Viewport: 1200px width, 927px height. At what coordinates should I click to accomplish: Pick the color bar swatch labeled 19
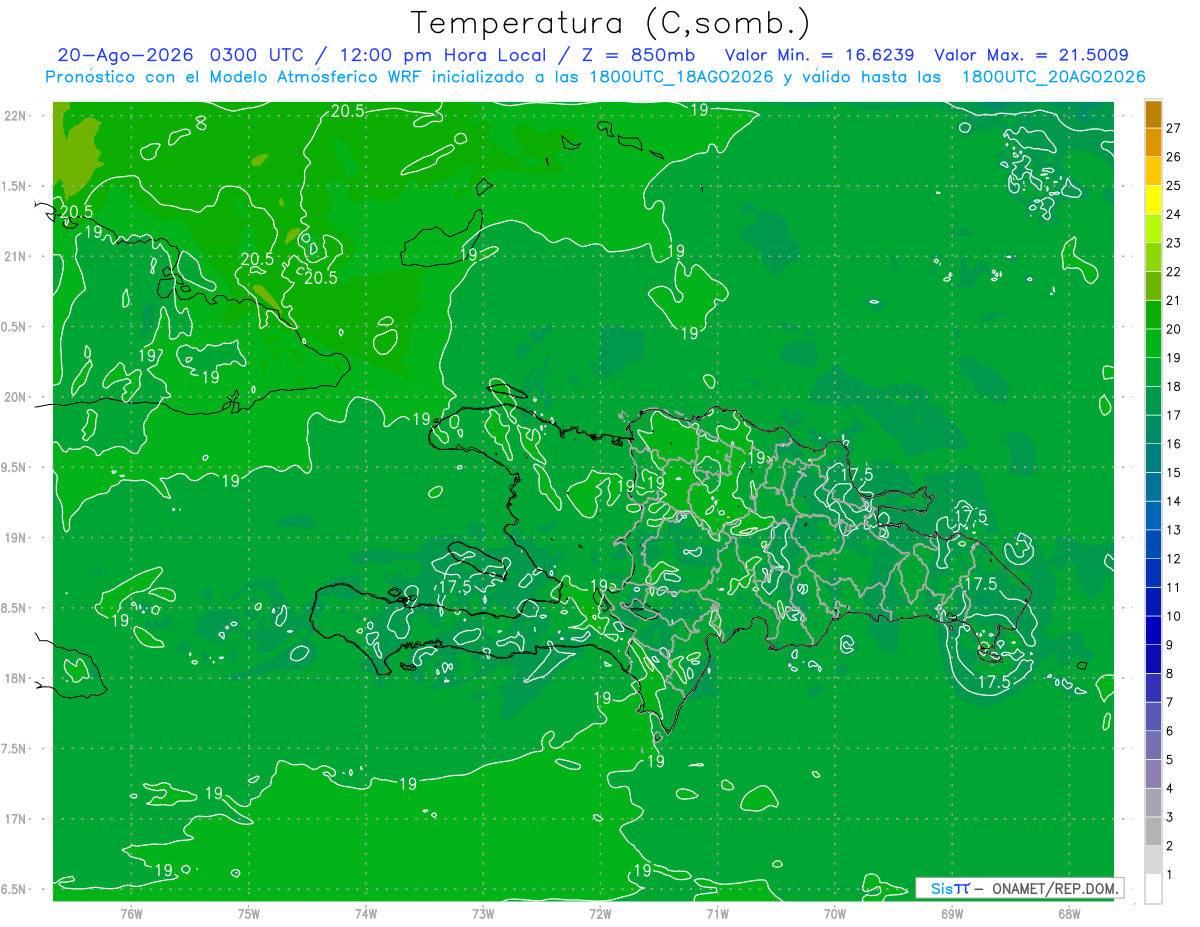[1153, 344]
